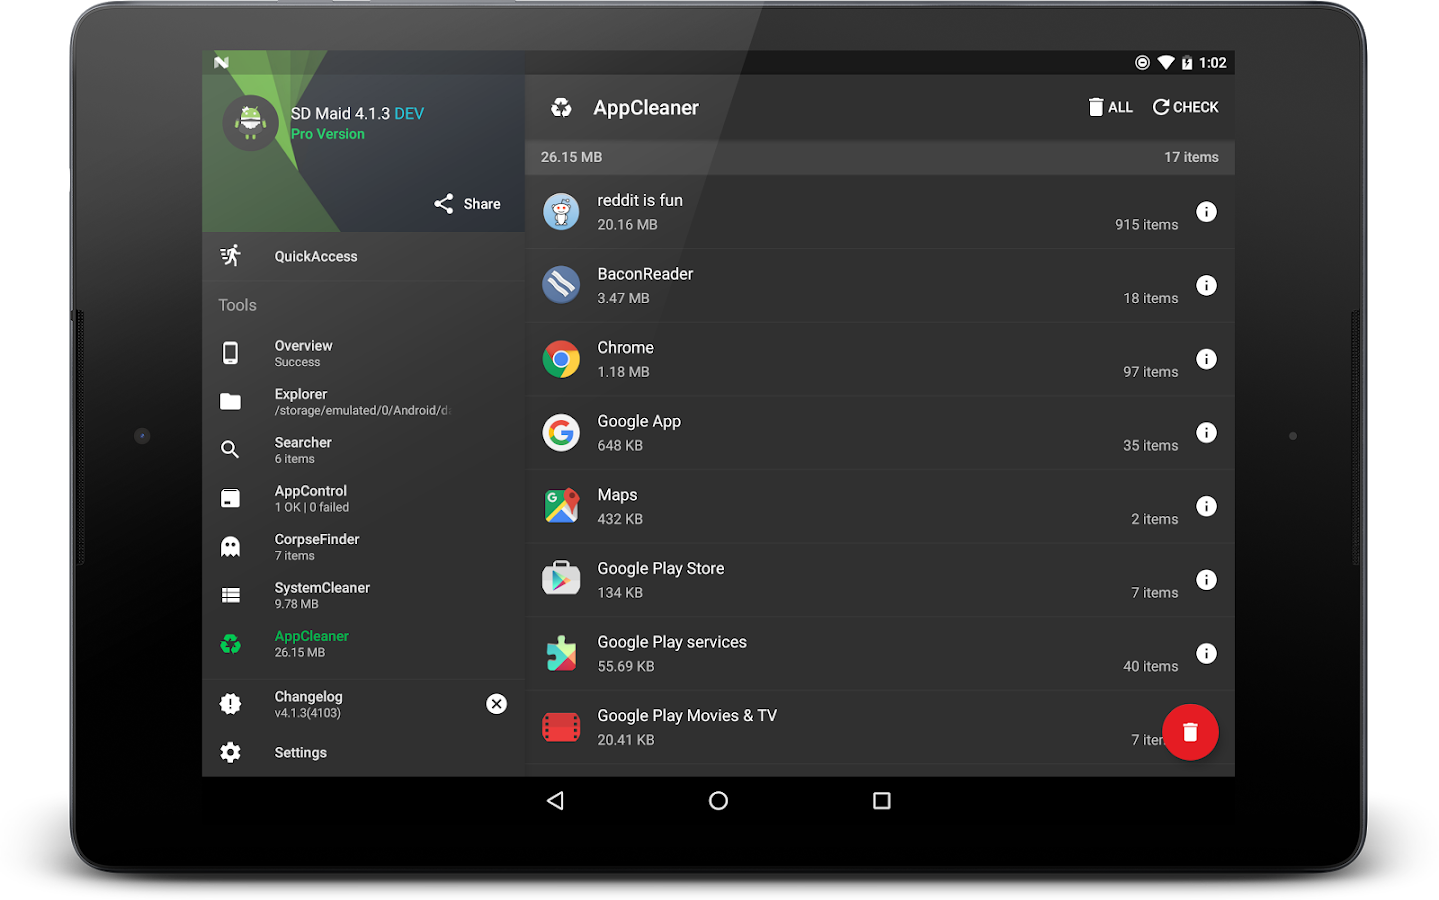Tap the Overview phone icon
The height and width of the screenshot is (900, 1439).
click(230, 353)
